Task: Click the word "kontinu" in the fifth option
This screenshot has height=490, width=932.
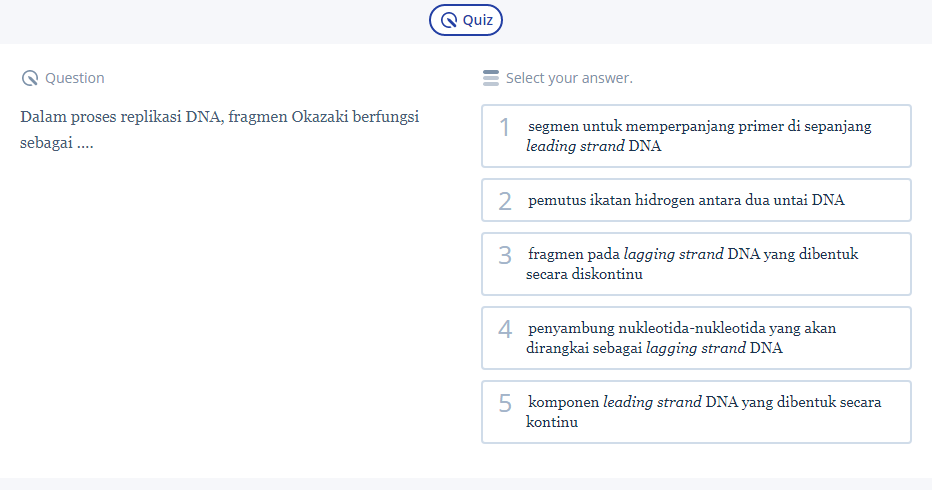Action: point(552,422)
